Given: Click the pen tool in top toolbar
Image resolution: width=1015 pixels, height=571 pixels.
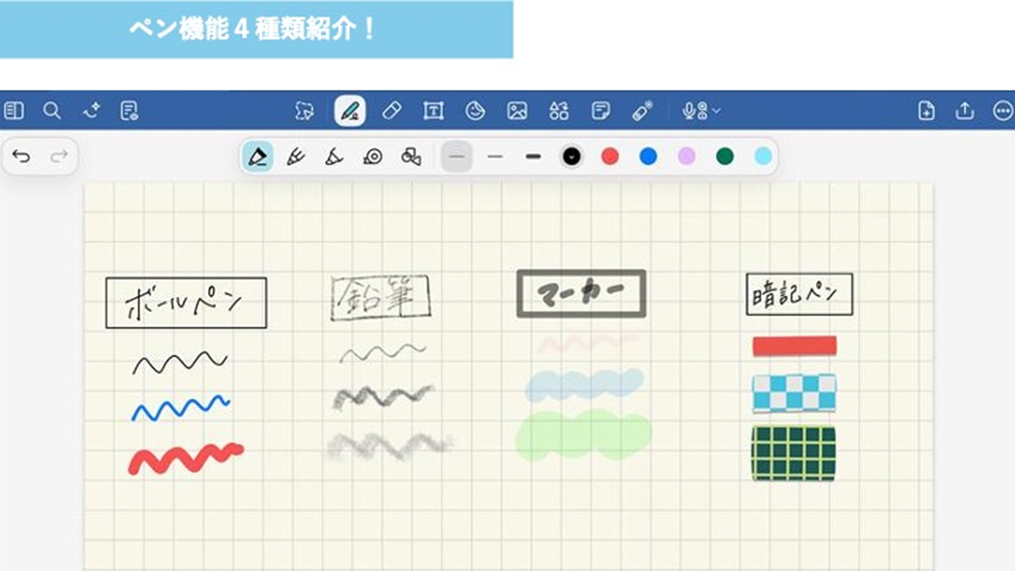Looking at the screenshot, I should coord(350,111).
